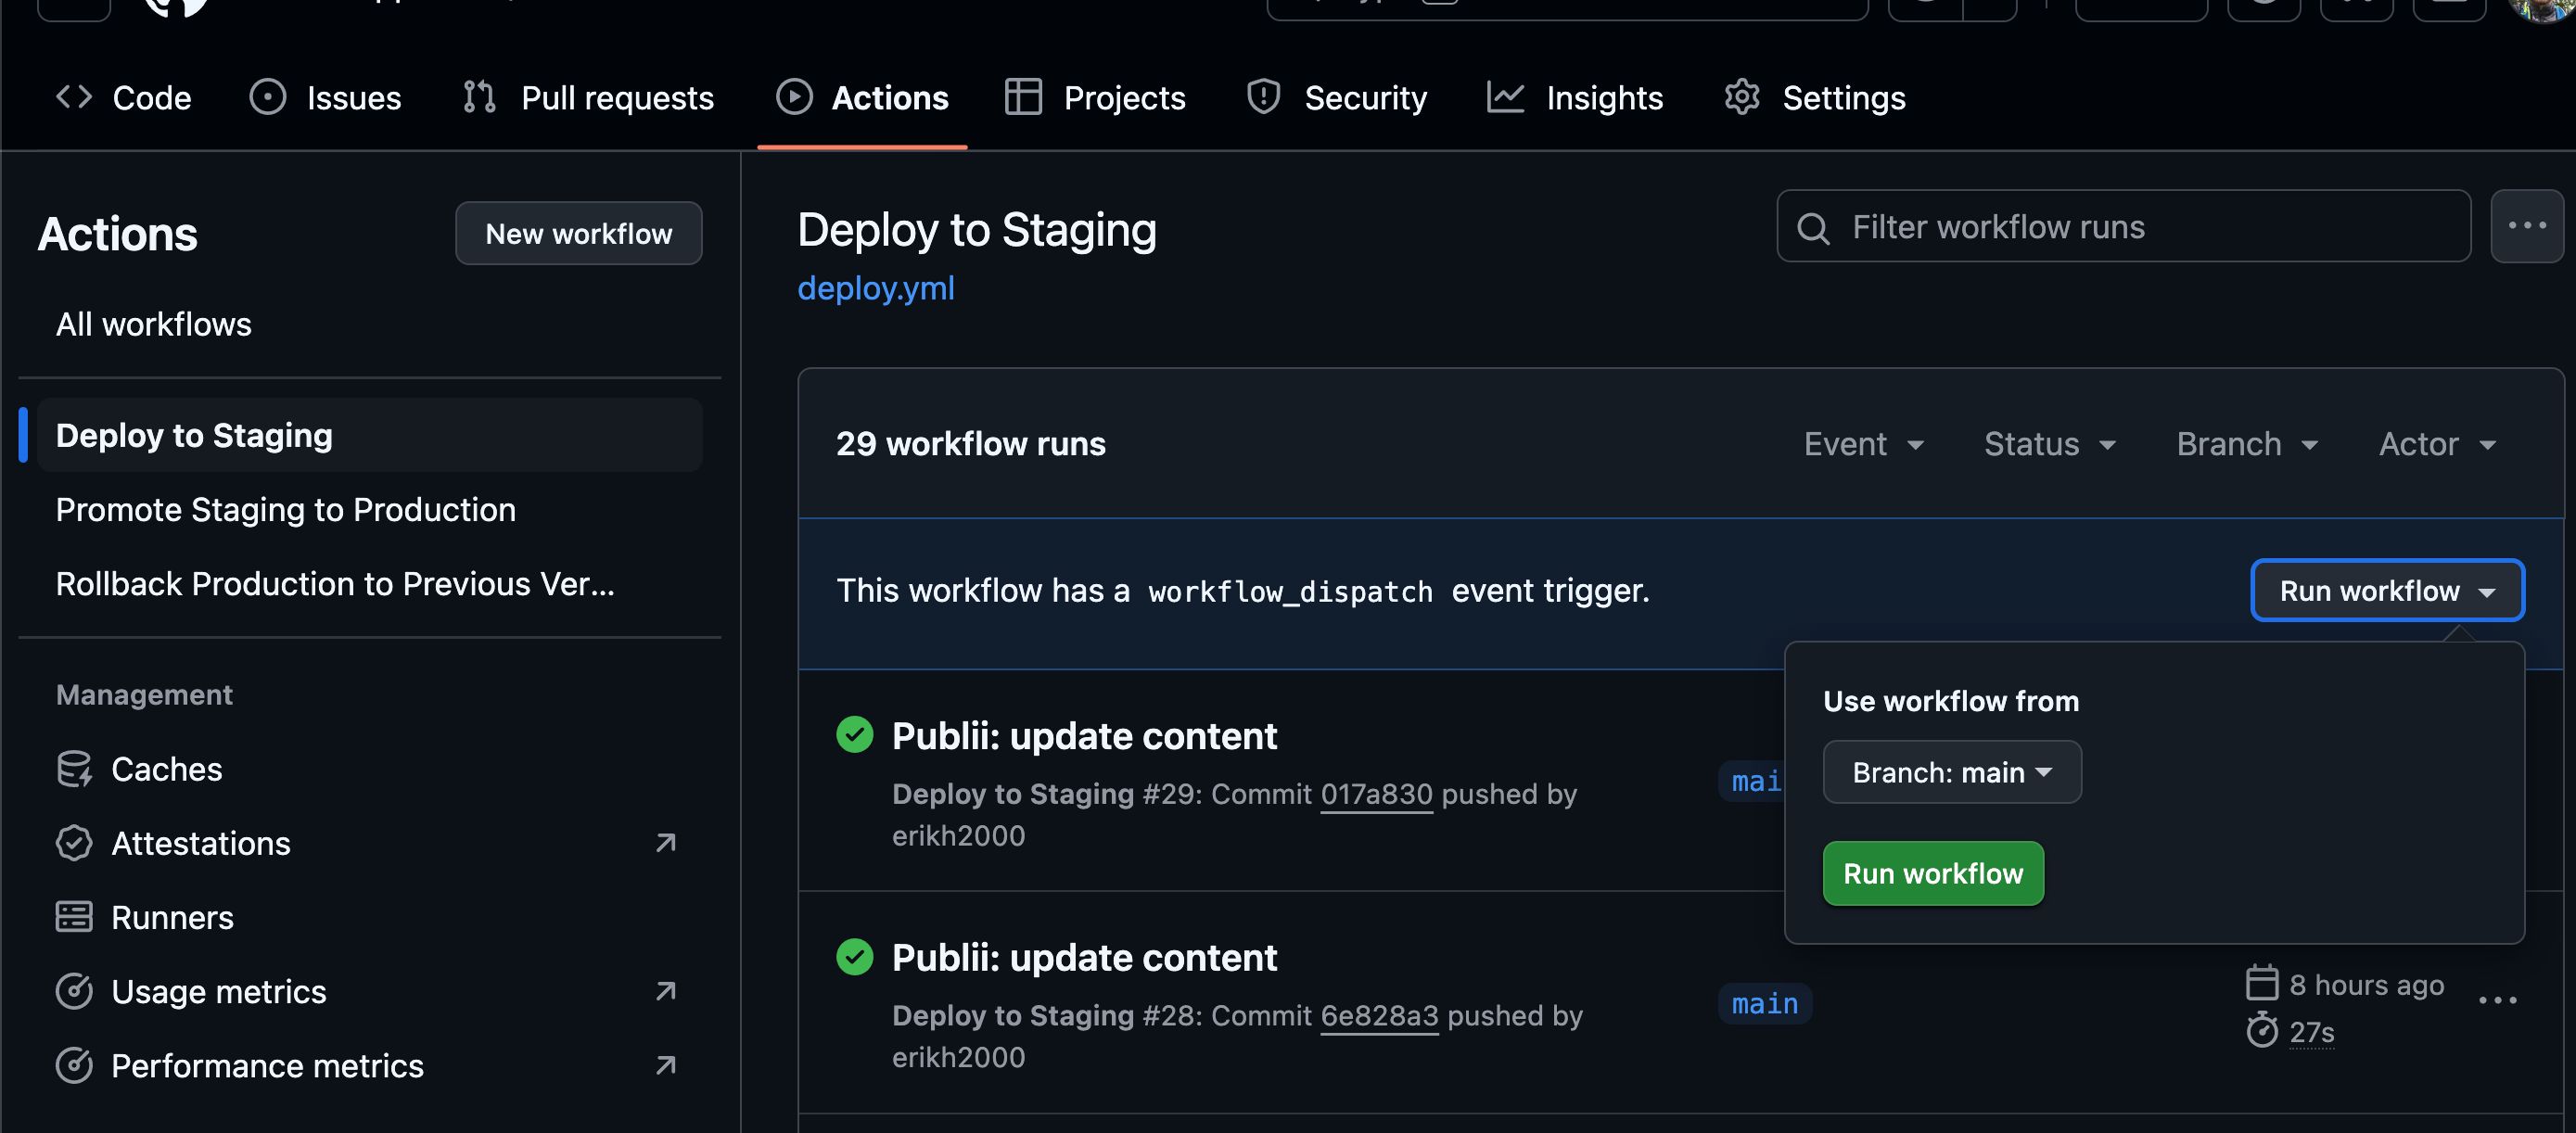This screenshot has height=1133, width=2576.
Task: Open the workflow options ellipsis menu
Action: pyautogui.click(x=2527, y=226)
